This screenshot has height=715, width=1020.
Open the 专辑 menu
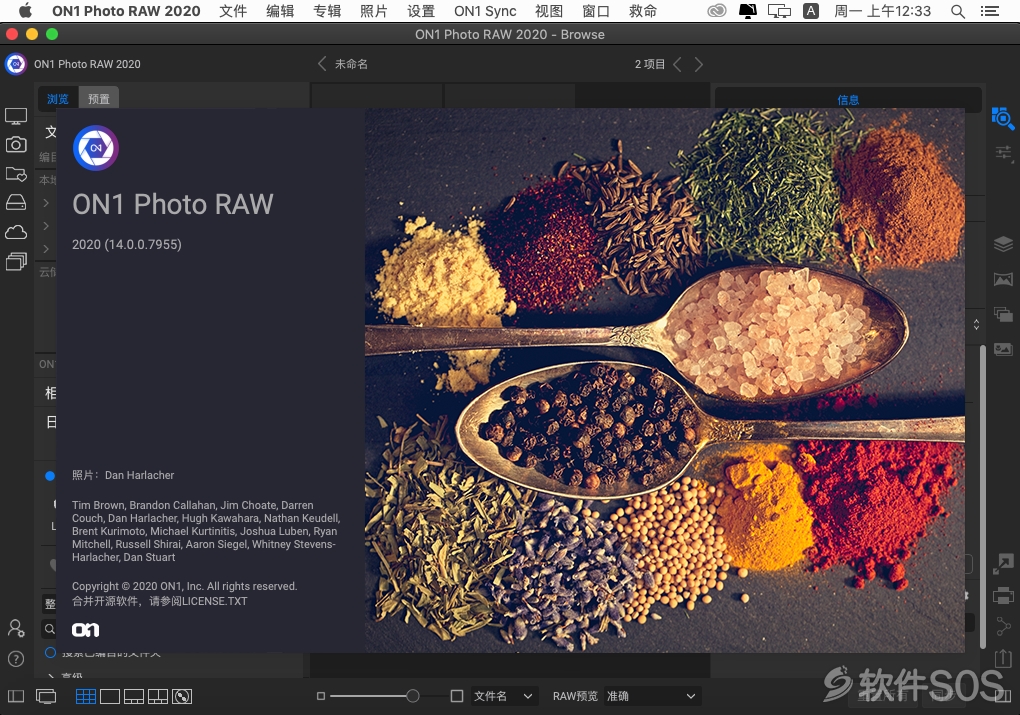327,11
